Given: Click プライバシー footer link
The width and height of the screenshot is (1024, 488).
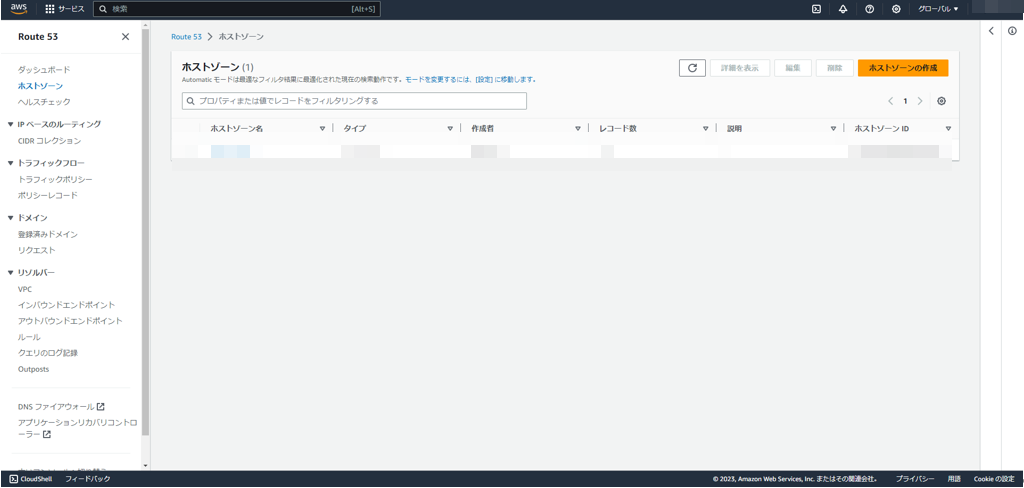Looking at the screenshot, I should point(914,479).
